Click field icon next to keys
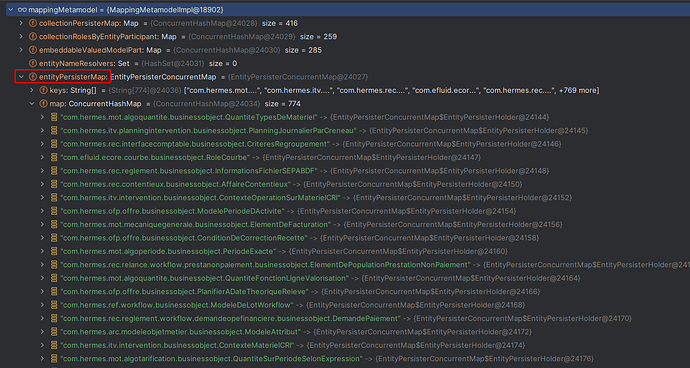Screen dimensions: 690x368 point(44,90)
